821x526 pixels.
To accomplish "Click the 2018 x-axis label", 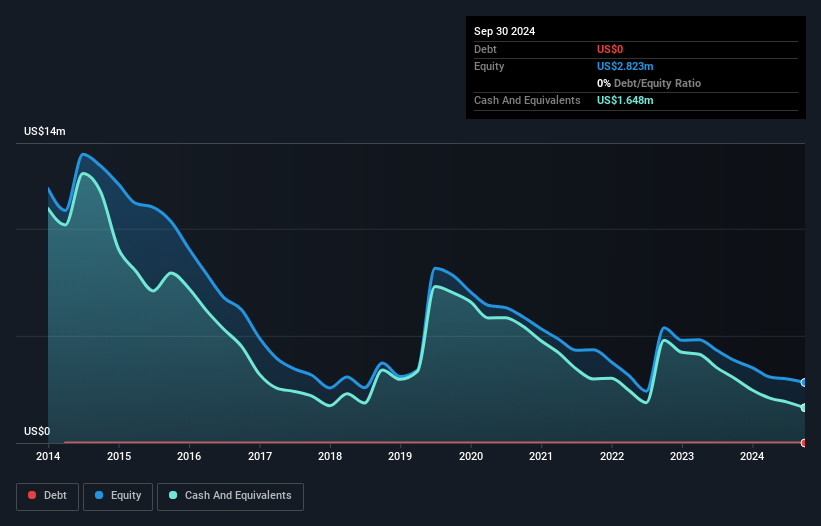I will click(x=330, y=456).
